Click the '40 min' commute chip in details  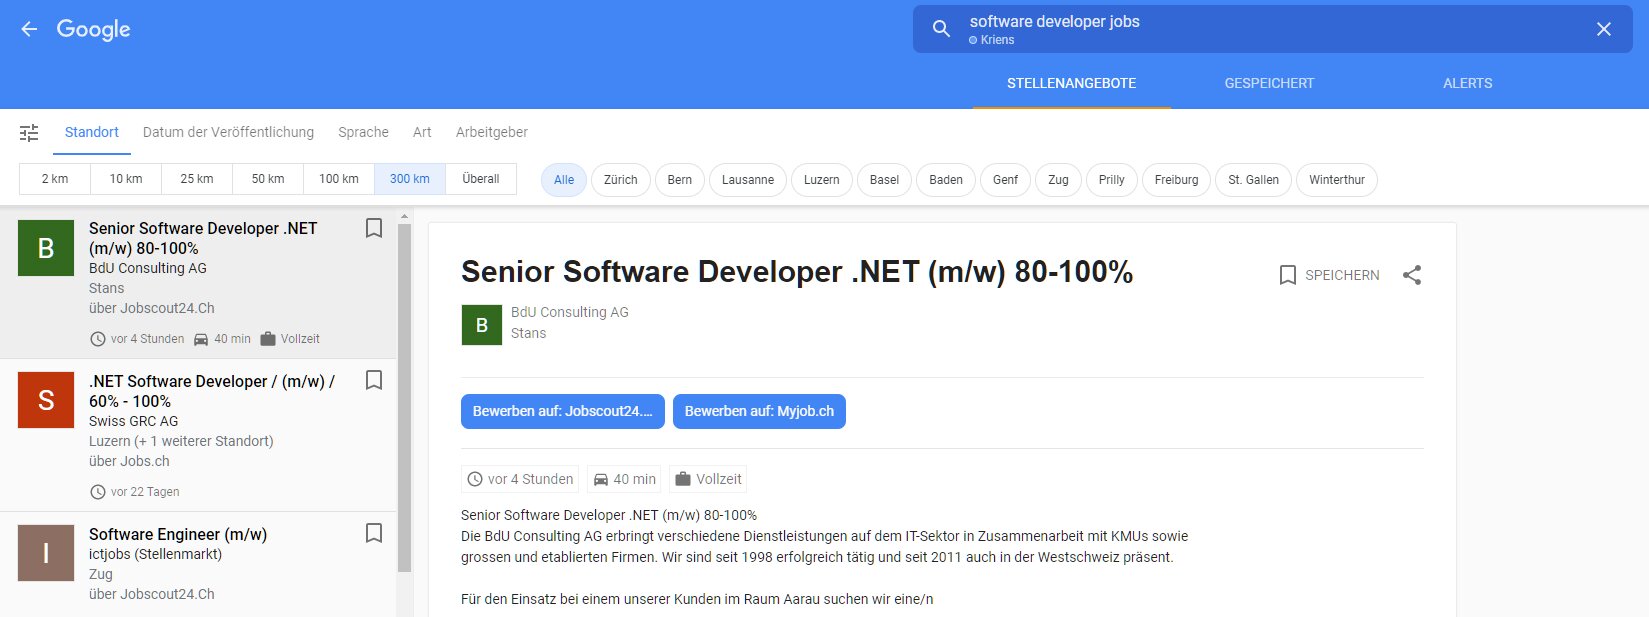[x=625, y=479]
